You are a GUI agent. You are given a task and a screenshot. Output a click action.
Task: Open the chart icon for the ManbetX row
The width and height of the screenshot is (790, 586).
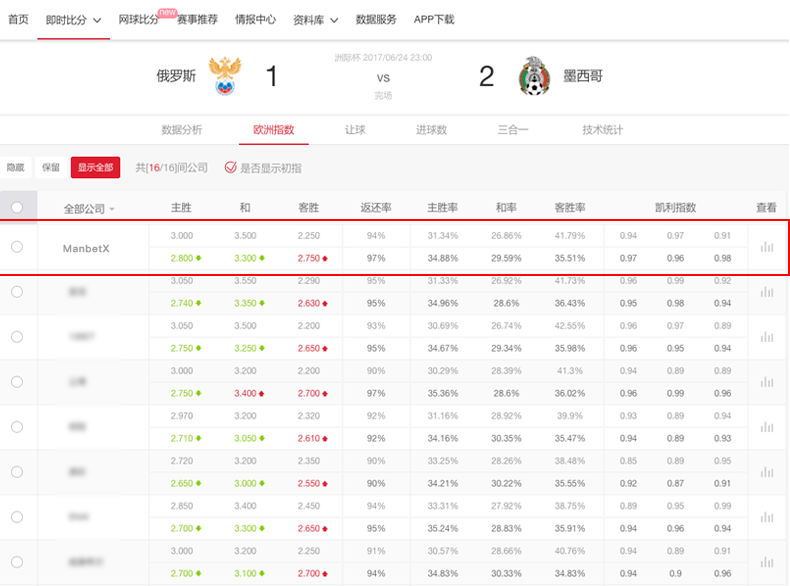767,247
